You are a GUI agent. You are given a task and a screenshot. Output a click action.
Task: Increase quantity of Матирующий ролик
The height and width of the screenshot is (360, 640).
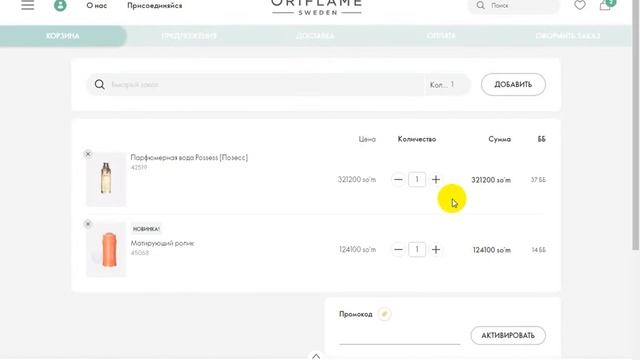pyautogui.click(x=436, y=249)
